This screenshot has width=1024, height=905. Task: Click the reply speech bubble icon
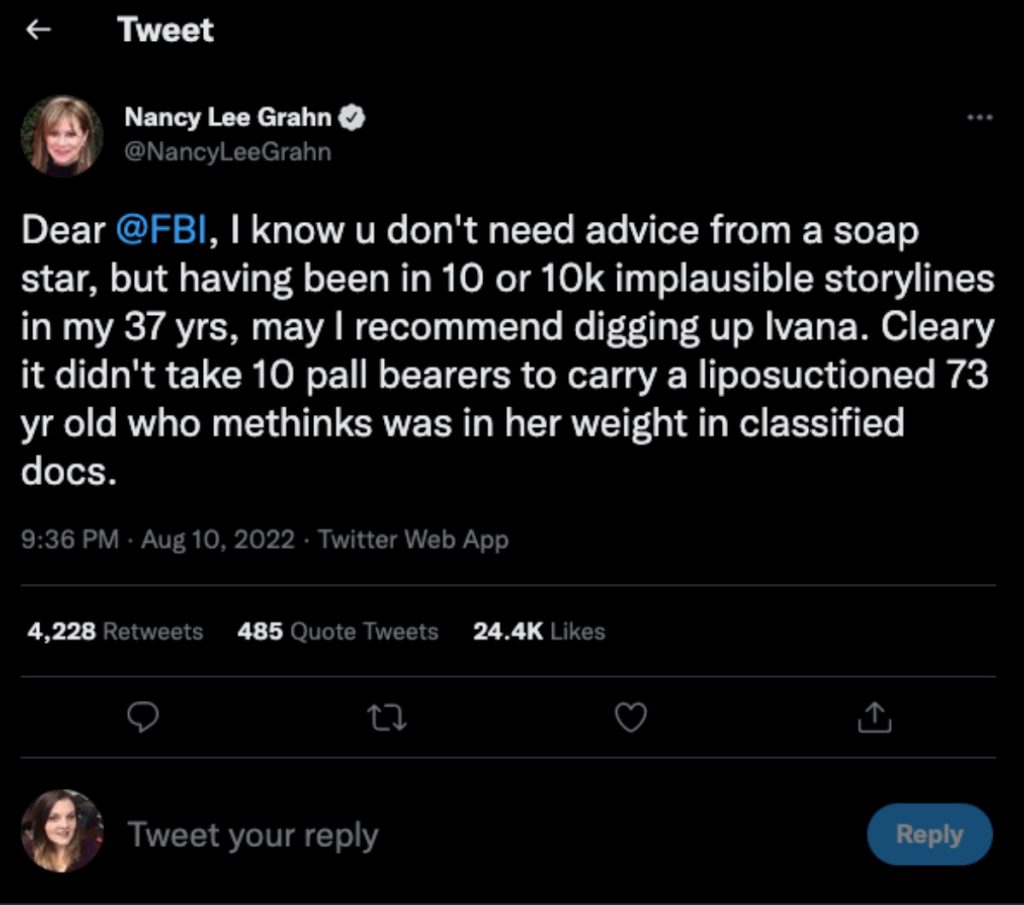pos(146,716)
